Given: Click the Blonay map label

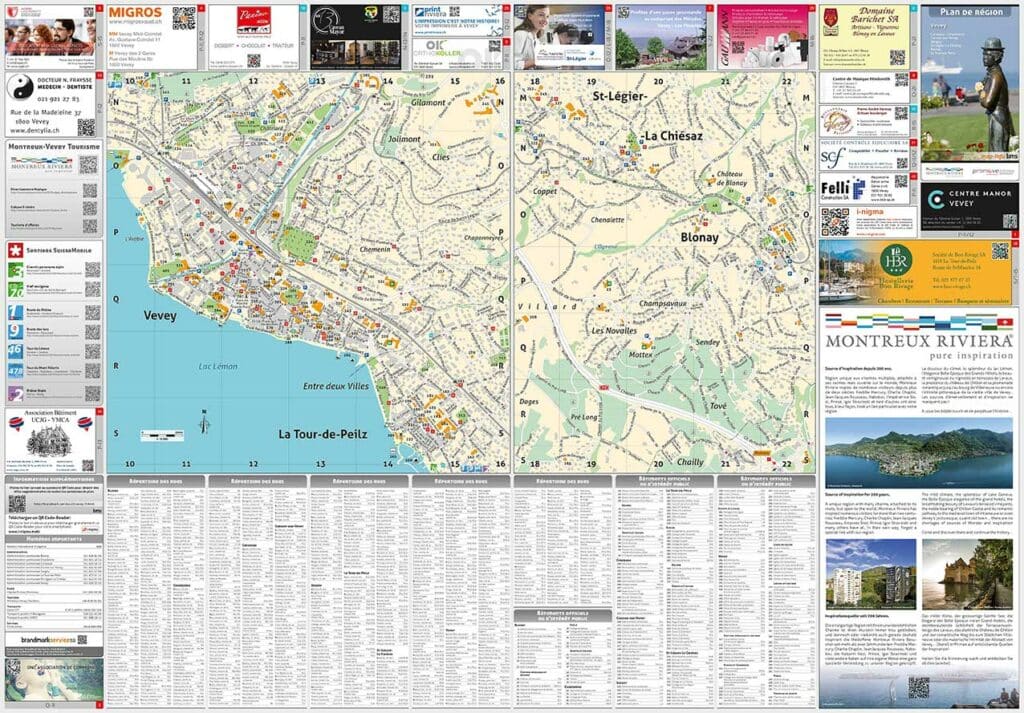Looking at the screenshot, I should [x=699, y=238].
